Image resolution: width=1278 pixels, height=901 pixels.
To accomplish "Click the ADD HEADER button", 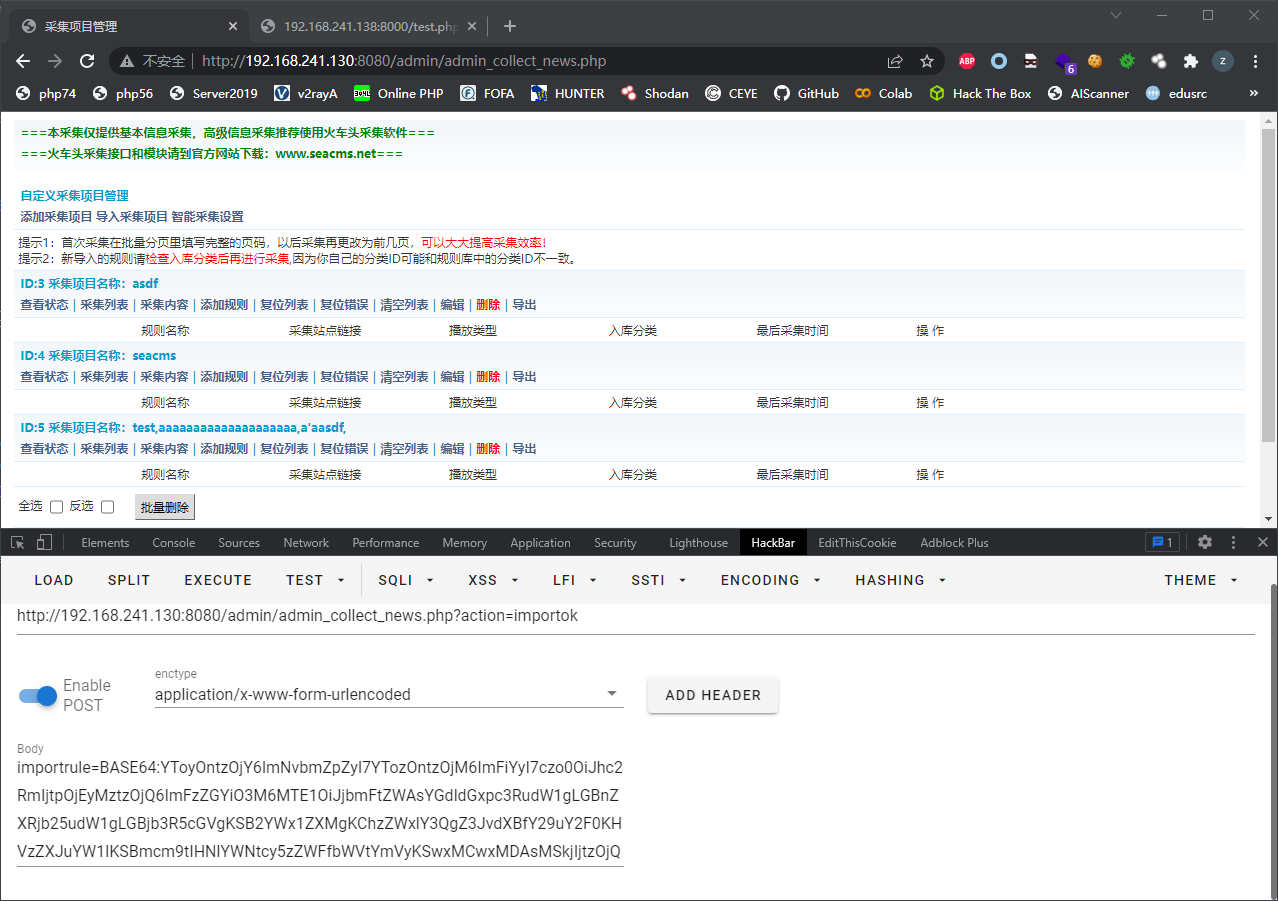I will click(x=713, y=695).
